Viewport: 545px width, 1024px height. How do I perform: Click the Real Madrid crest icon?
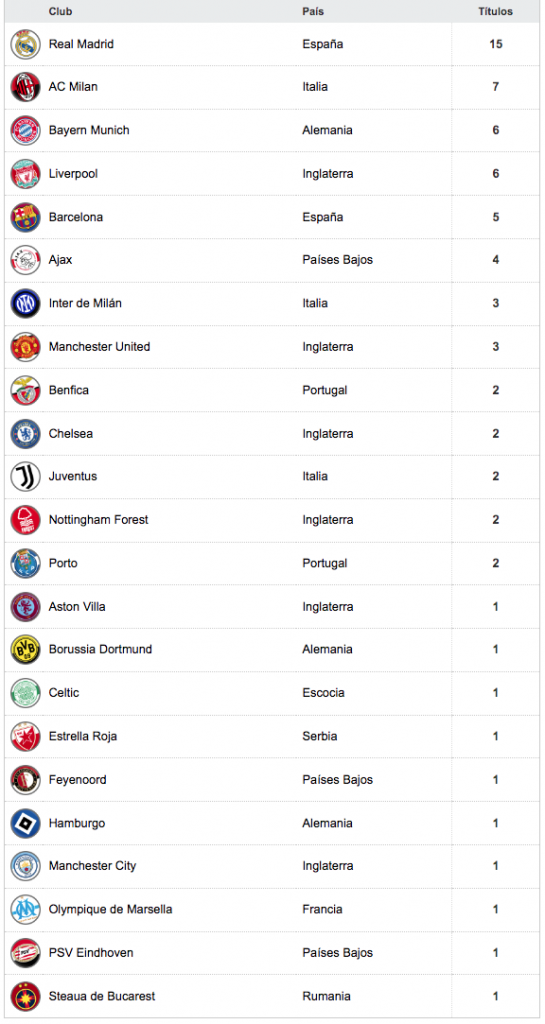pos(25,44)
